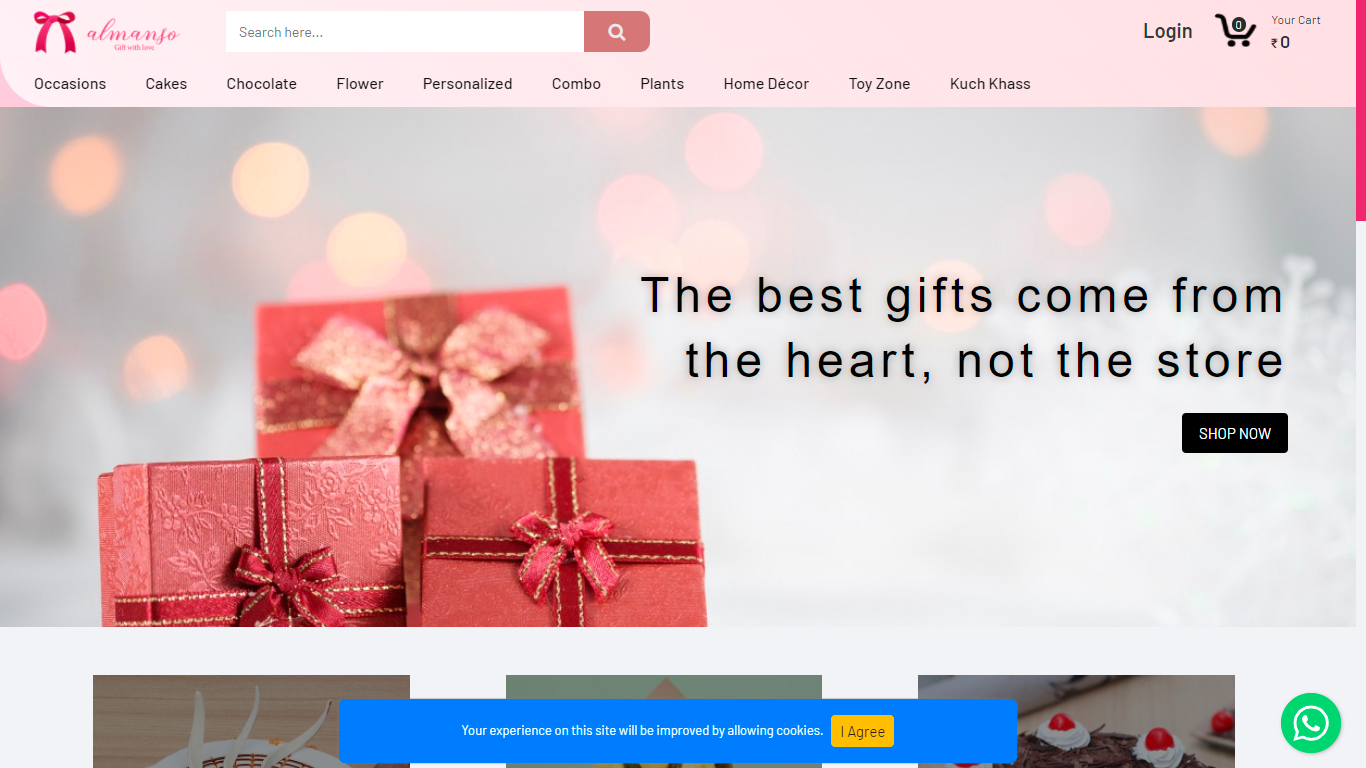Screen dimensions: 1366x768
Task: Go to Home Décor section
Action: point(766,84)
